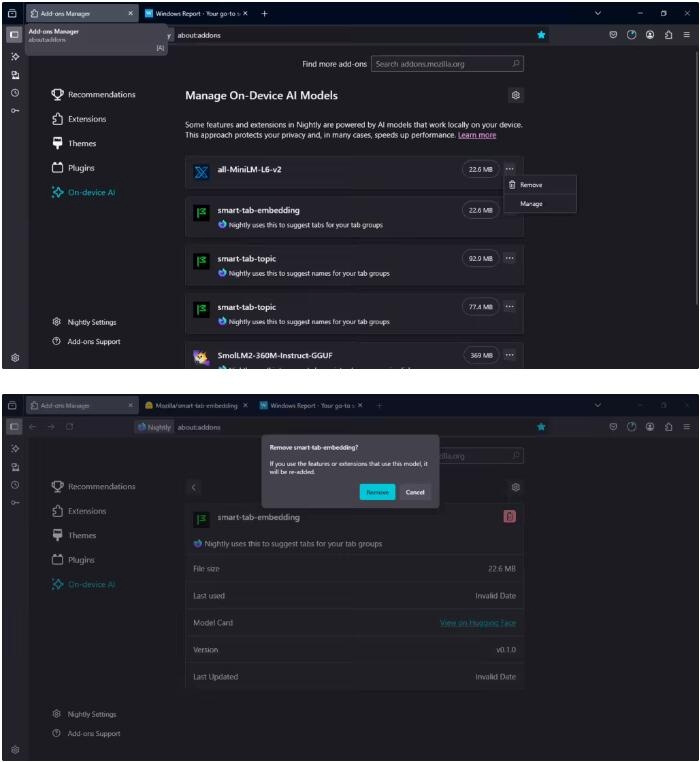The width and height of the screenshot is (700, 762).
Task: Click Cancel in the remove dialog
Action: (415, 492)
